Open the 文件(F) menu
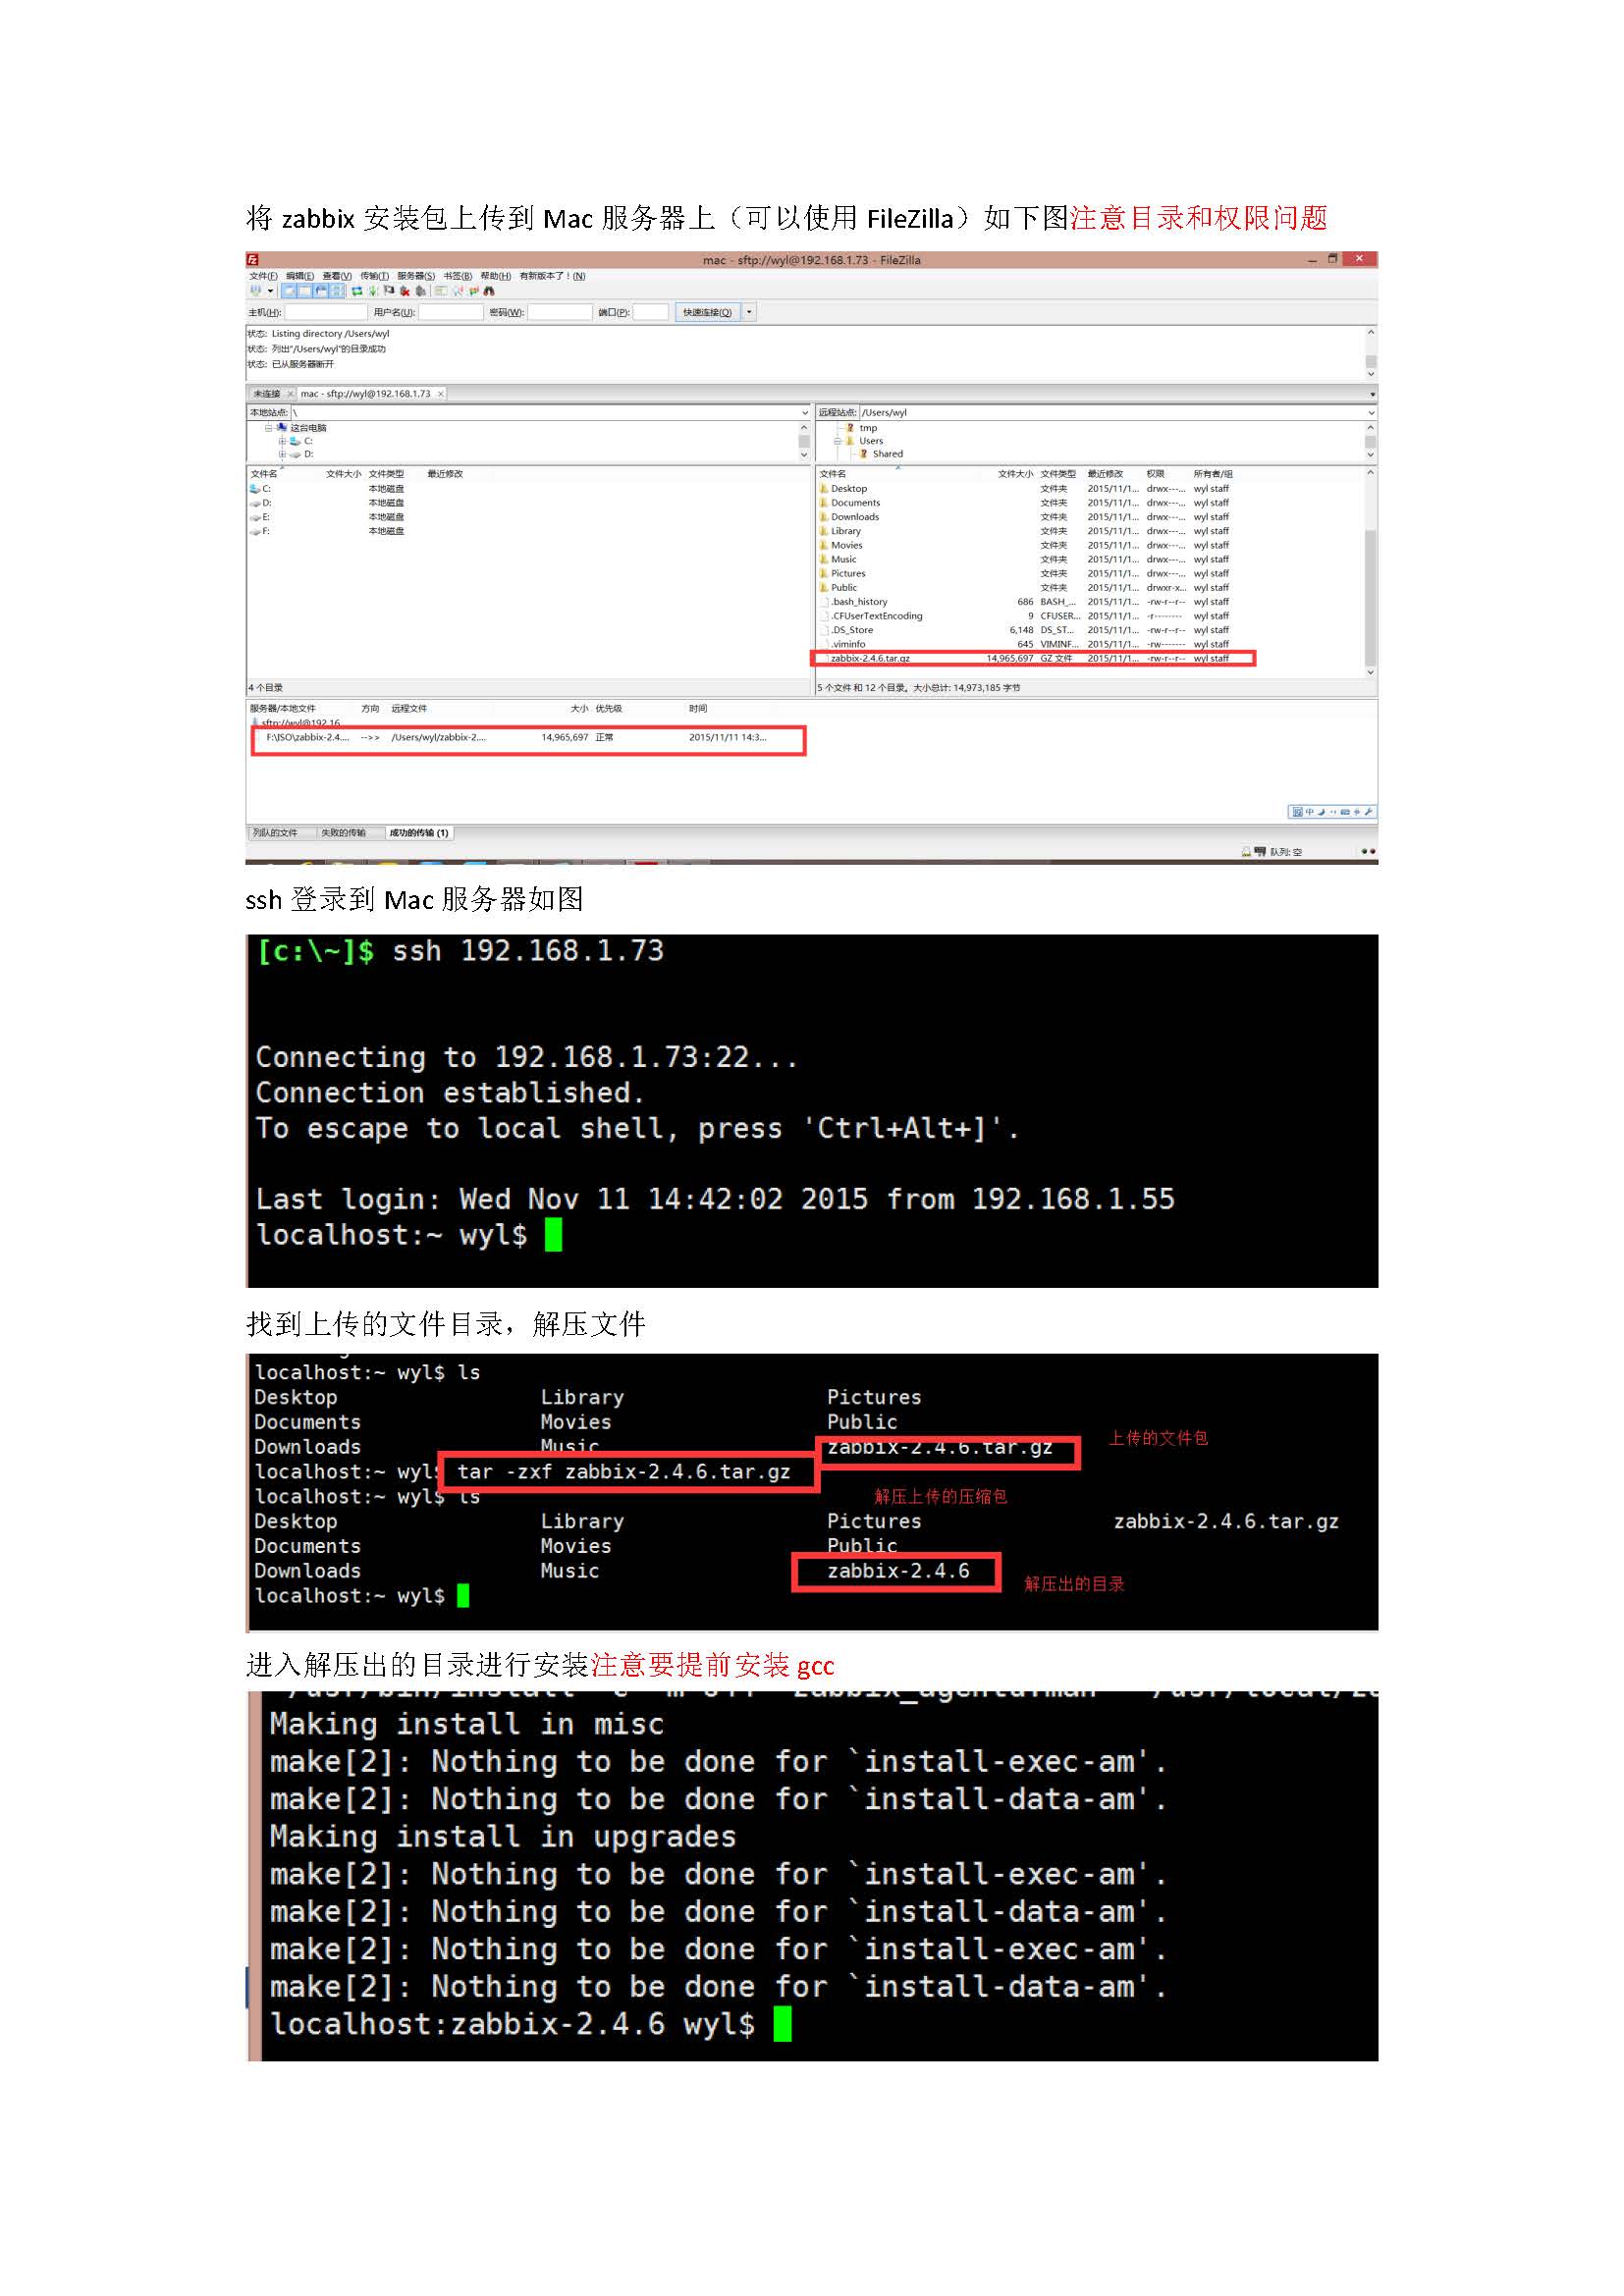Viewport: 1624px width, 2296px height. tap(264, 277)
